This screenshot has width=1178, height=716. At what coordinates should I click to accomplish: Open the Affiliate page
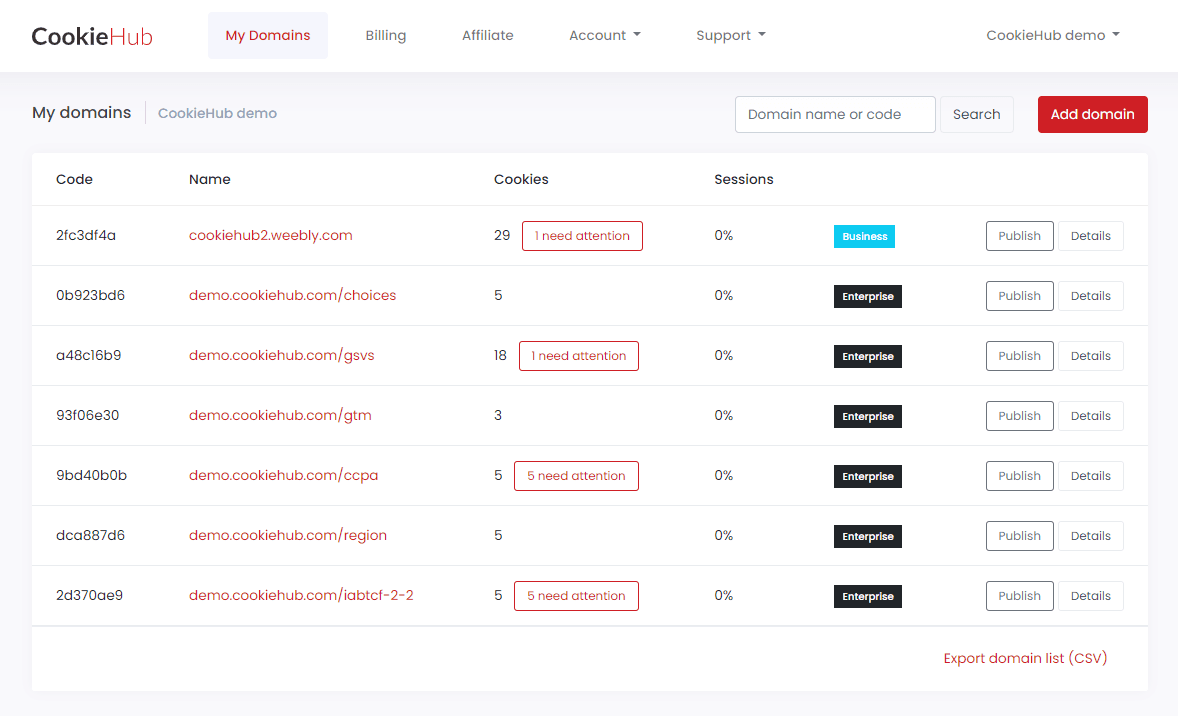point(487,35)
